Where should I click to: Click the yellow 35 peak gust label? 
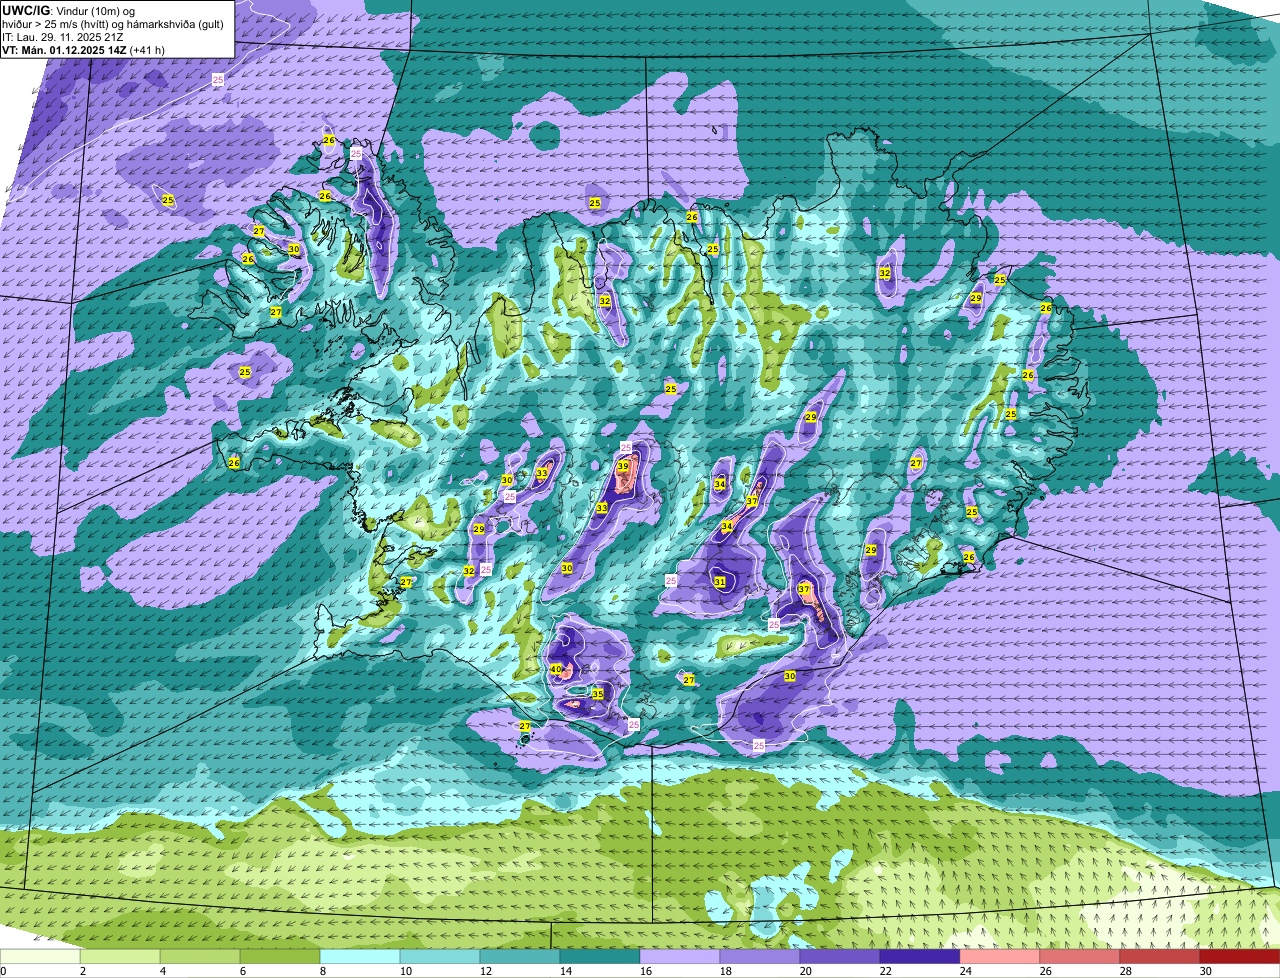pos(598,694)
